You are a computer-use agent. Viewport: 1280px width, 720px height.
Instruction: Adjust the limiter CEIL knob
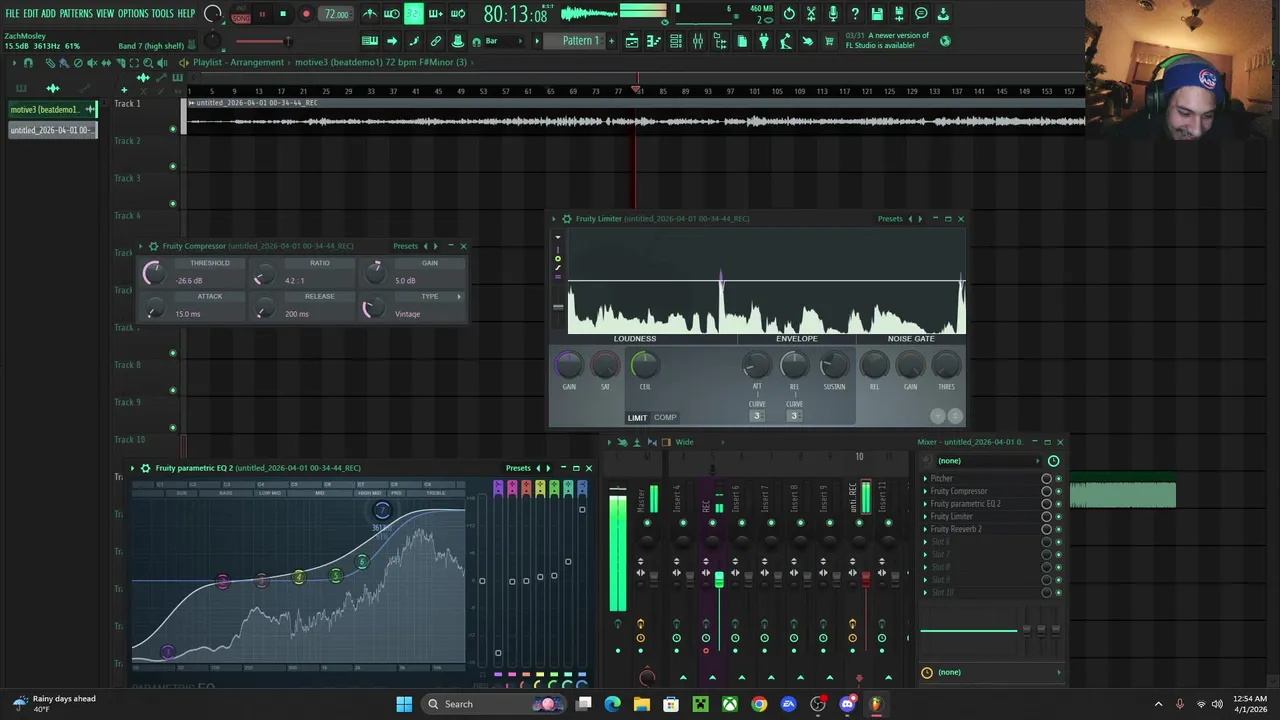click(x=645, y=366)
